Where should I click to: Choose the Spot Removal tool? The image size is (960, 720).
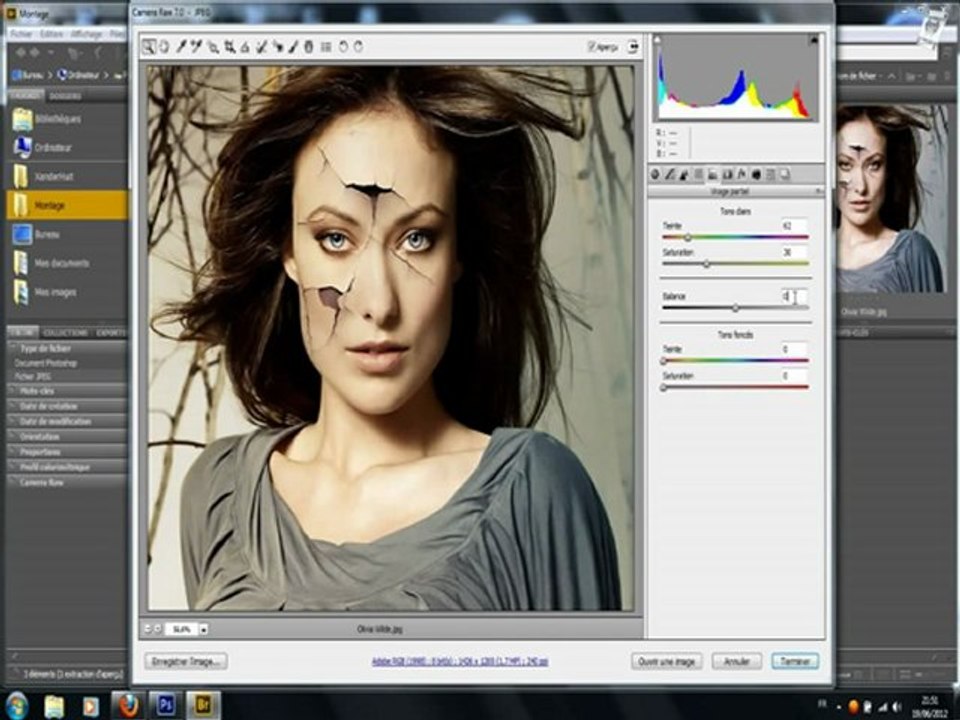[x=261, y=47]
